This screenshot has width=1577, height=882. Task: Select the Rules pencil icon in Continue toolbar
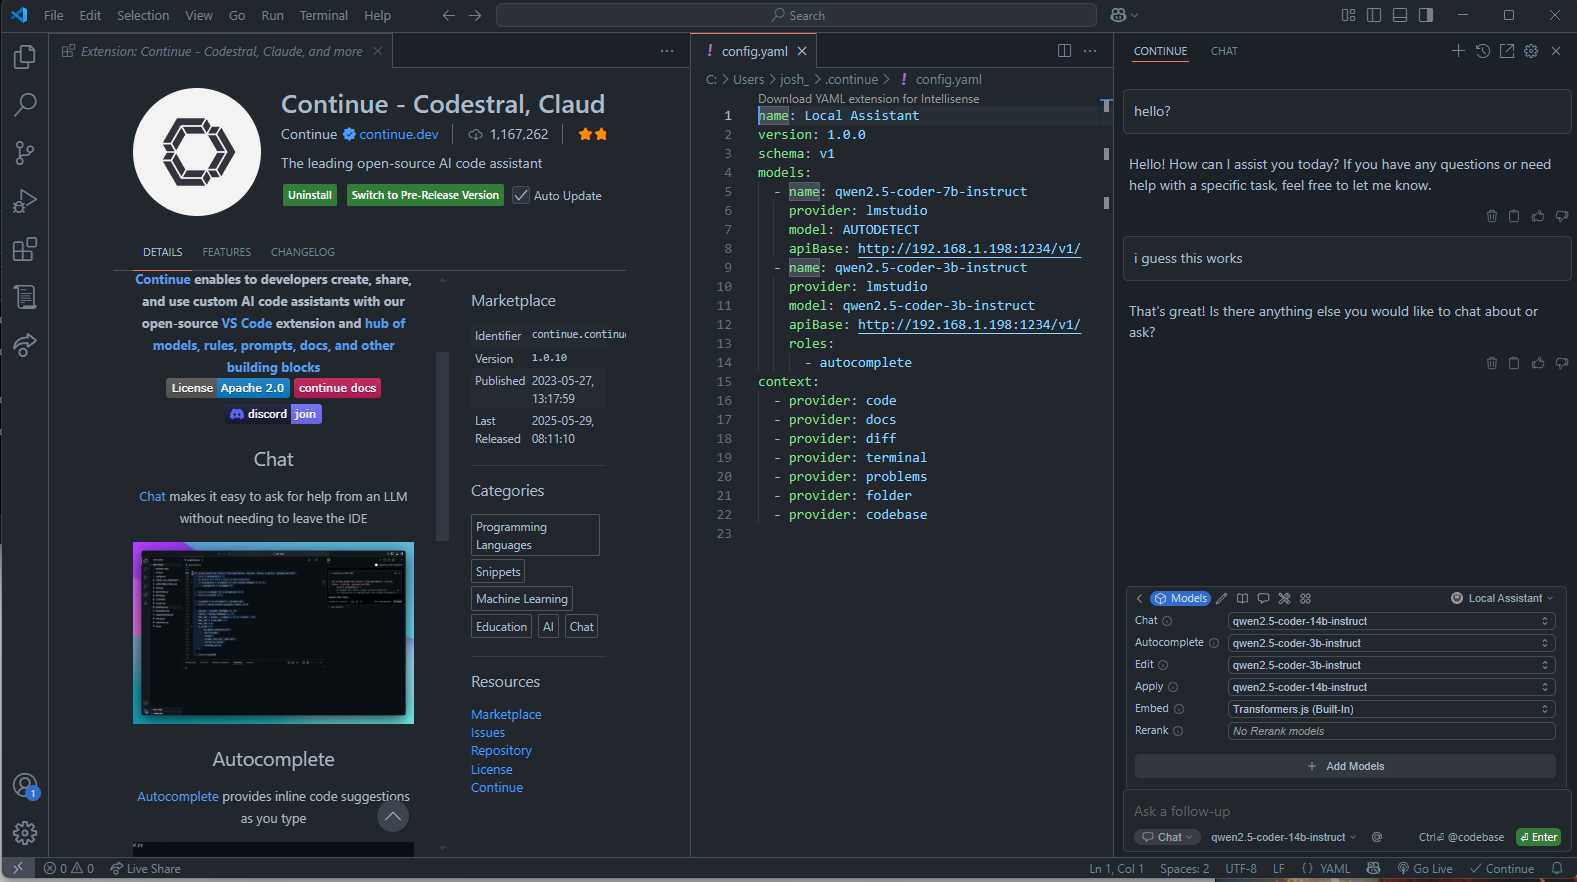tap(1221, 598)
